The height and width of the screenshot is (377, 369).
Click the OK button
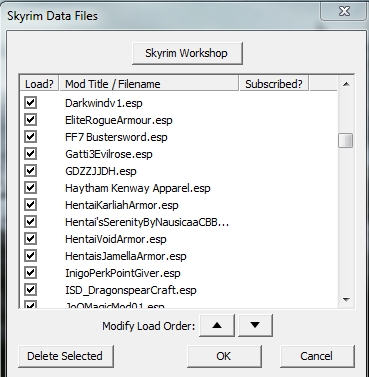224,356
